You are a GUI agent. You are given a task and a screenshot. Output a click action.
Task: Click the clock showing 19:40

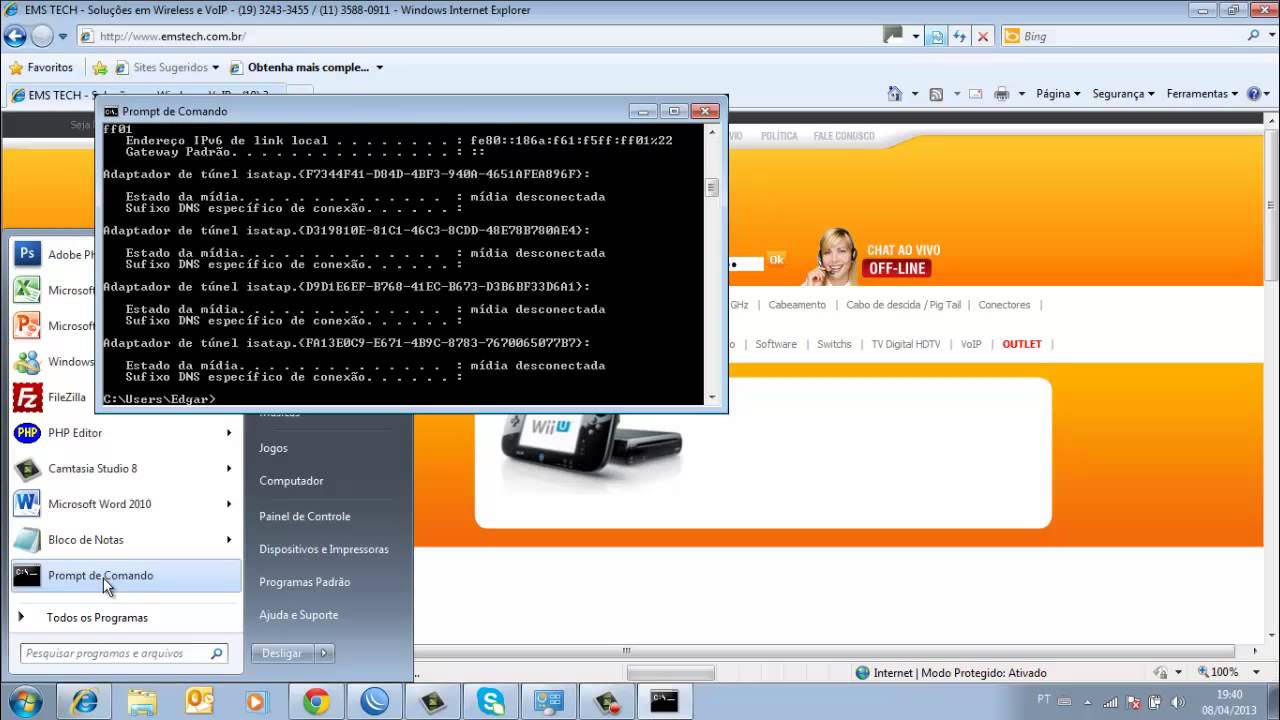pos(1230,694)
